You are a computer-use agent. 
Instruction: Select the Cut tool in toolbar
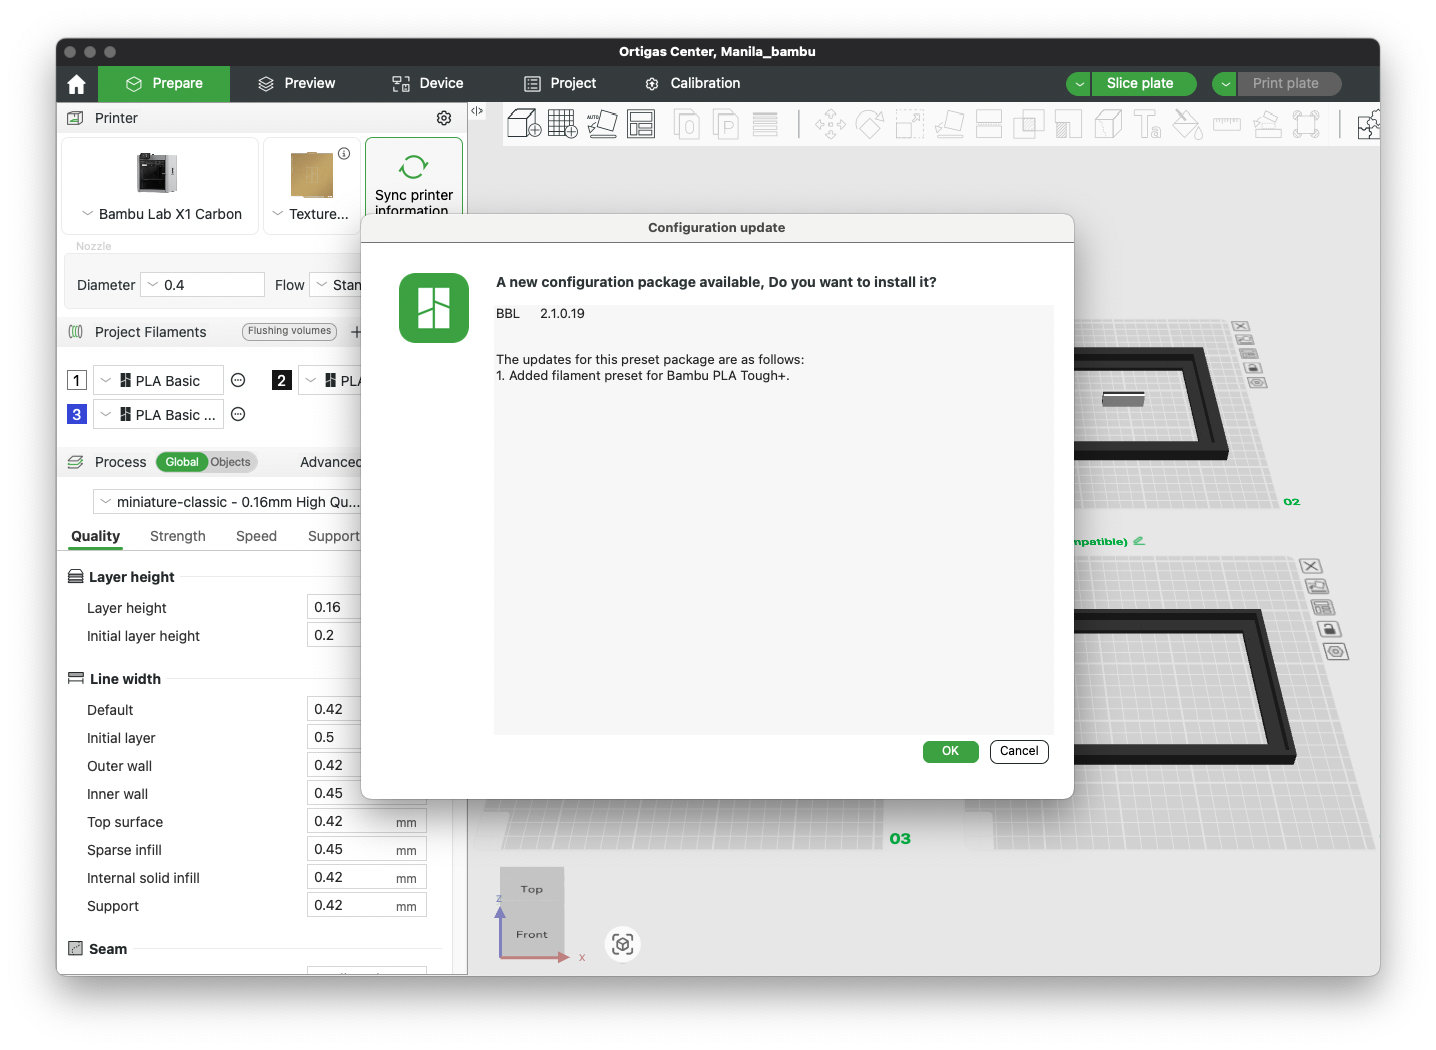989,124
